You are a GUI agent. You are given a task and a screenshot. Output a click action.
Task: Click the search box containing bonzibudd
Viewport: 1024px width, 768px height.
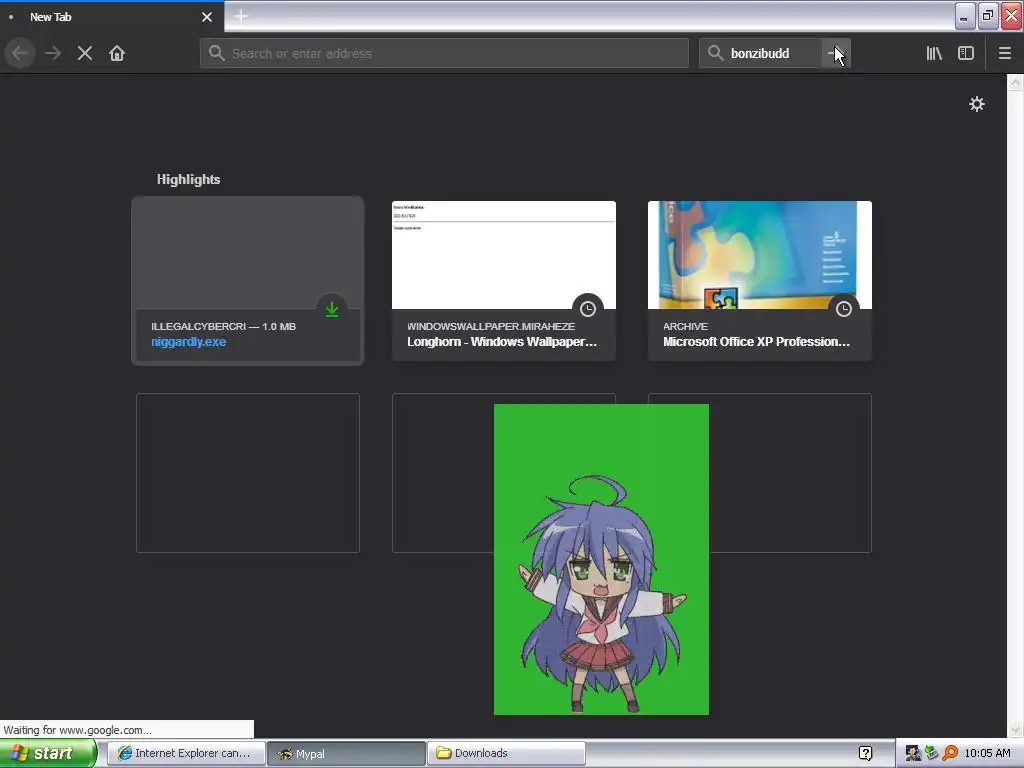coord(760,53)
